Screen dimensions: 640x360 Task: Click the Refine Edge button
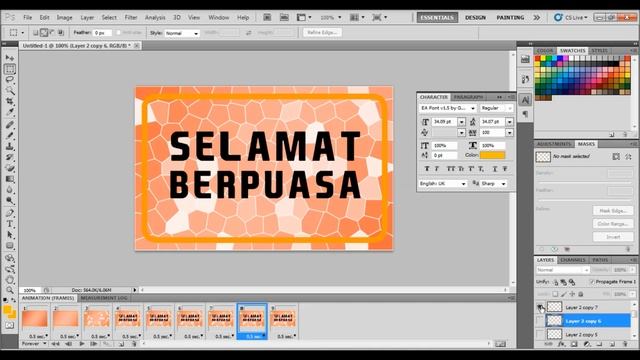click(322, 33)
